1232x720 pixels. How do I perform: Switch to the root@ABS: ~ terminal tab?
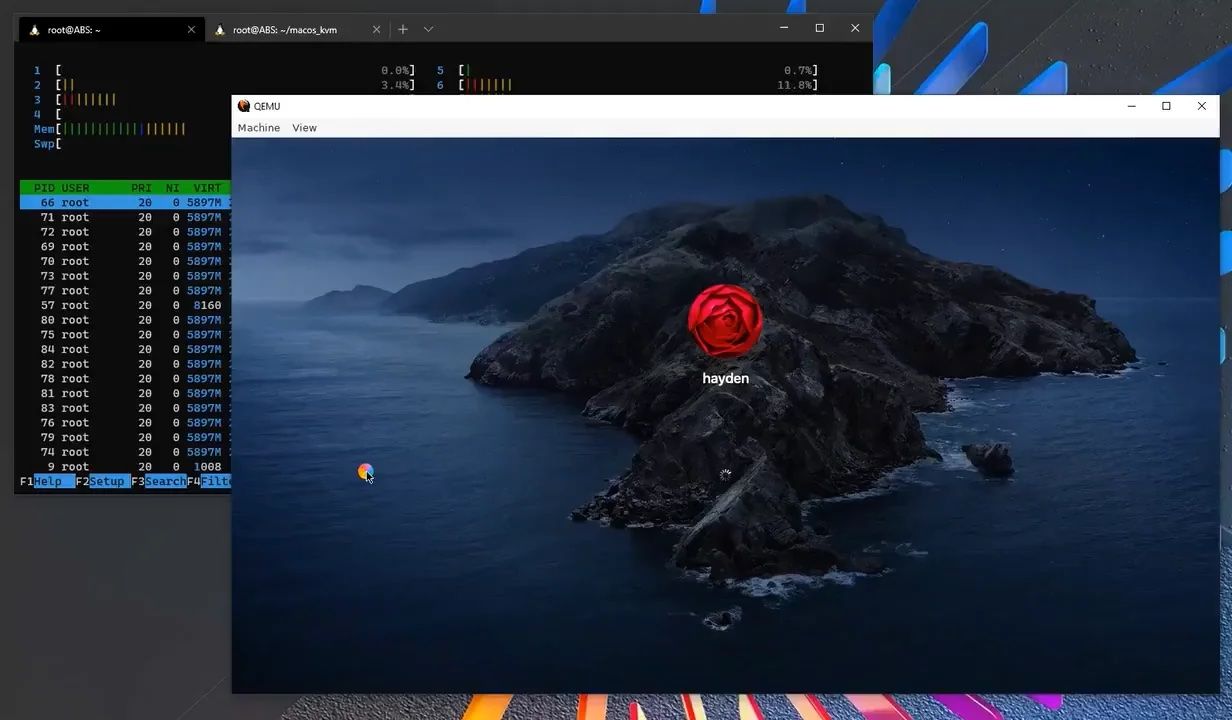112,29
